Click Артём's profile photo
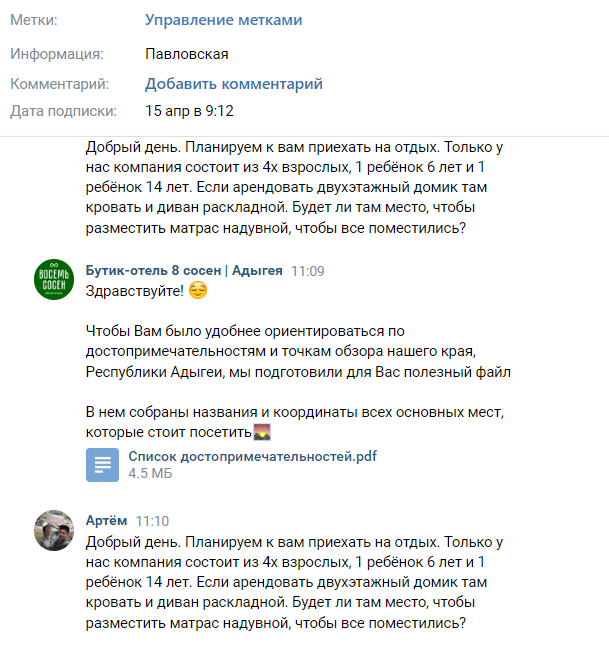Screen dimensions: 609x645 pos(54,530)
